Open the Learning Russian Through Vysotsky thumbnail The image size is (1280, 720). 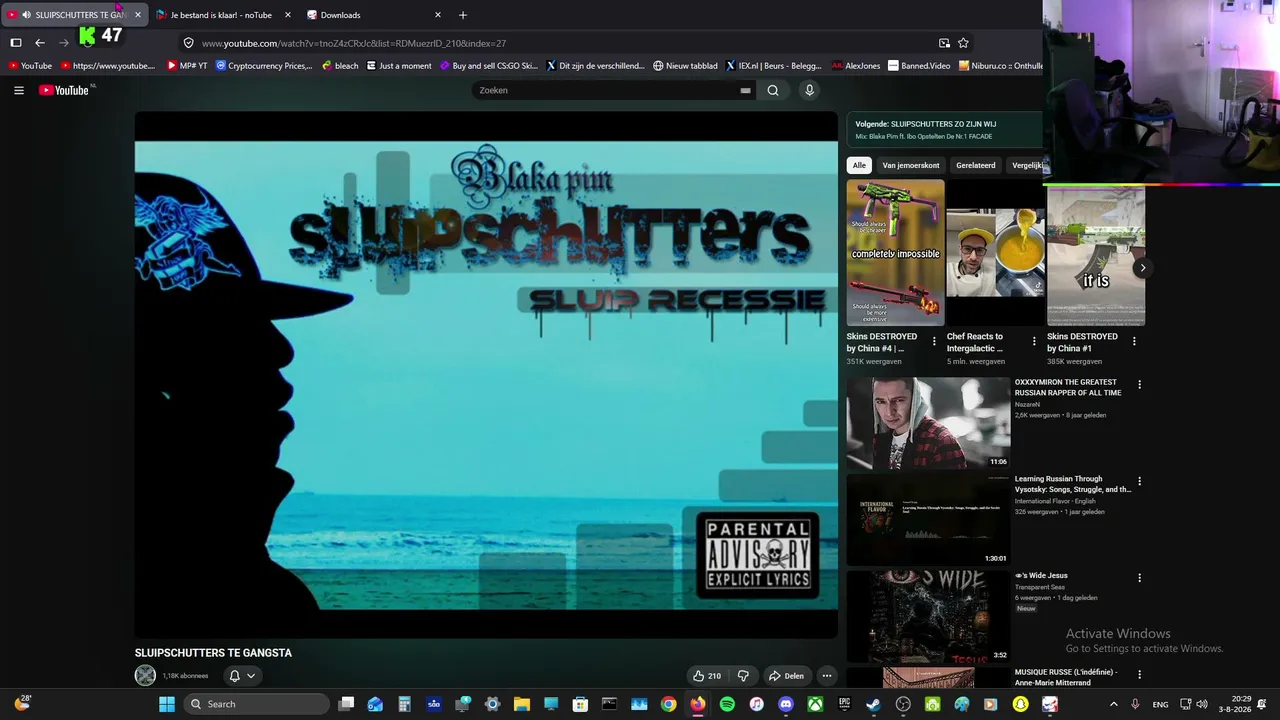coord(929,520)
